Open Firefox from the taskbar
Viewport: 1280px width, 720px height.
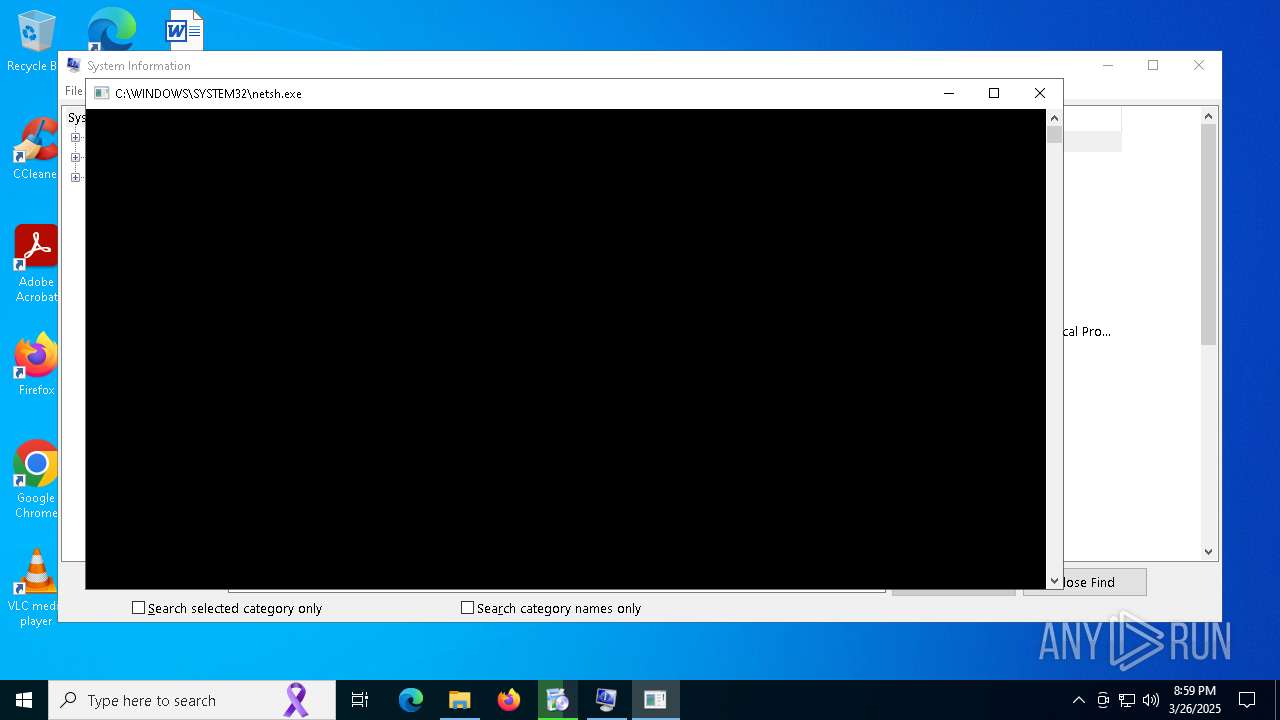[x=509, y=700]
